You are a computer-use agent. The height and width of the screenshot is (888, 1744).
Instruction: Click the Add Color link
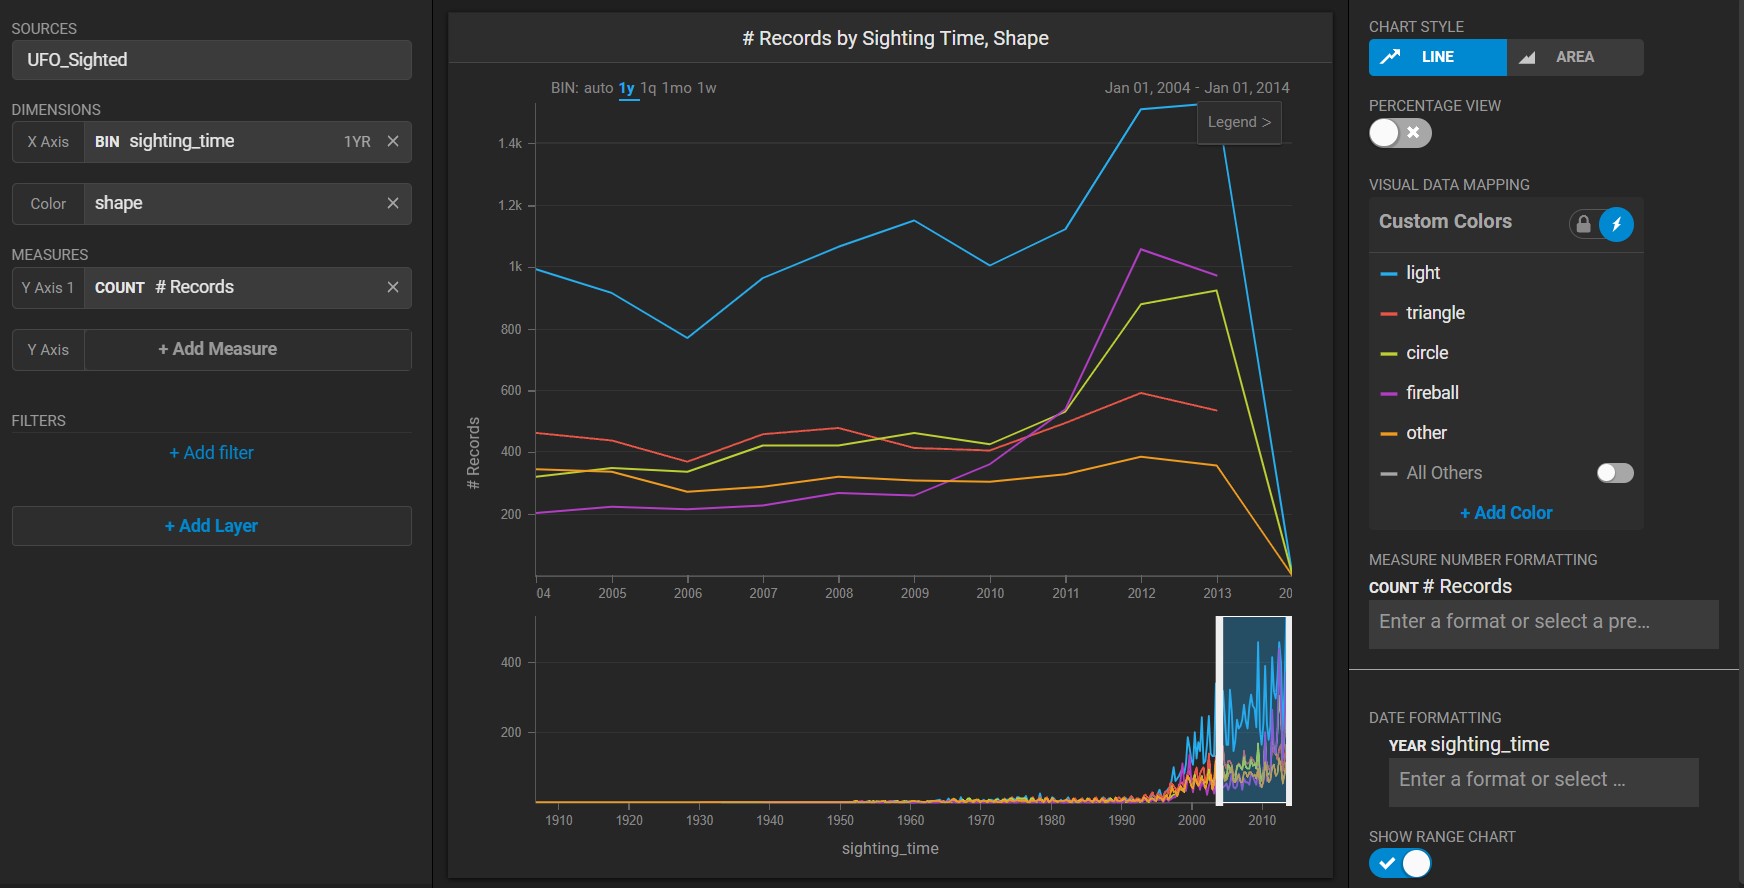1506,513
